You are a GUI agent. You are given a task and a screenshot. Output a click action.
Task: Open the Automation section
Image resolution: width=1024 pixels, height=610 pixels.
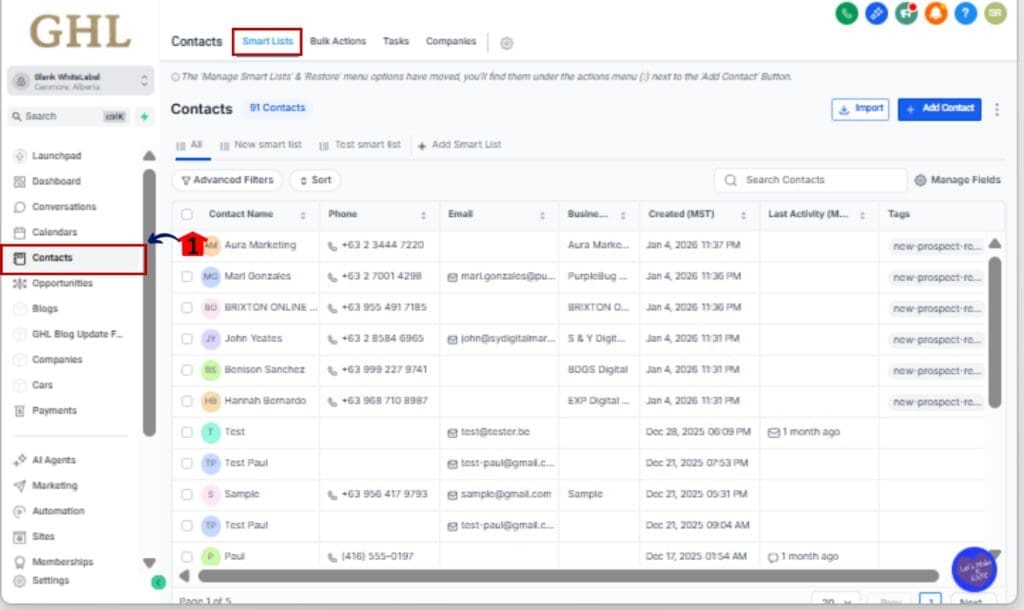click(62, 511)
